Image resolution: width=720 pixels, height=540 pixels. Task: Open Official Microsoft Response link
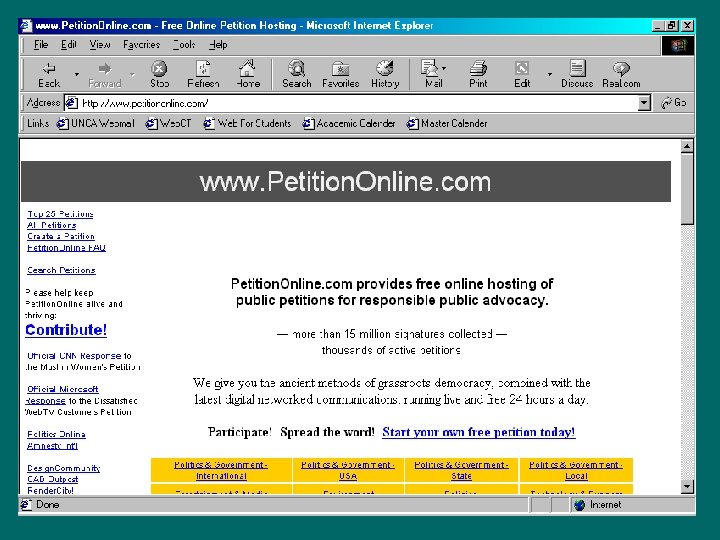tap(62, 389)
